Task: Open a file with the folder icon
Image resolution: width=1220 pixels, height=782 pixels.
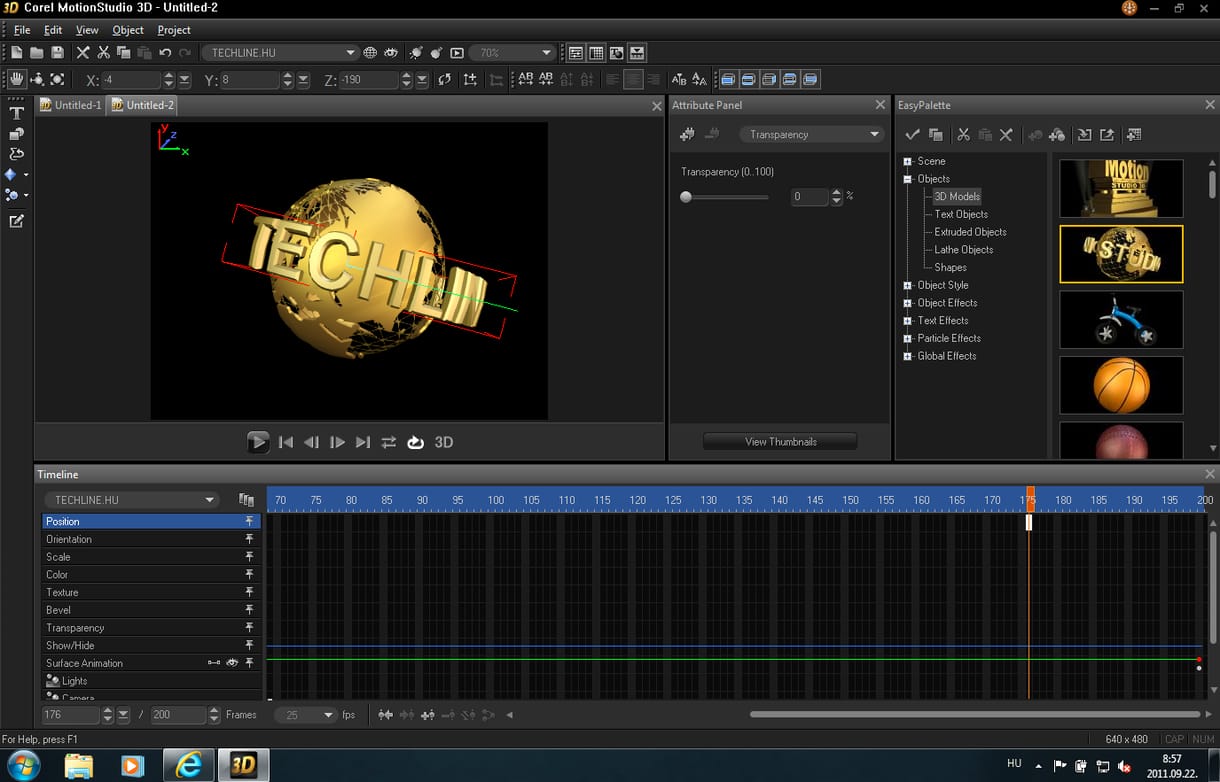Action: (x=37, y=53)
